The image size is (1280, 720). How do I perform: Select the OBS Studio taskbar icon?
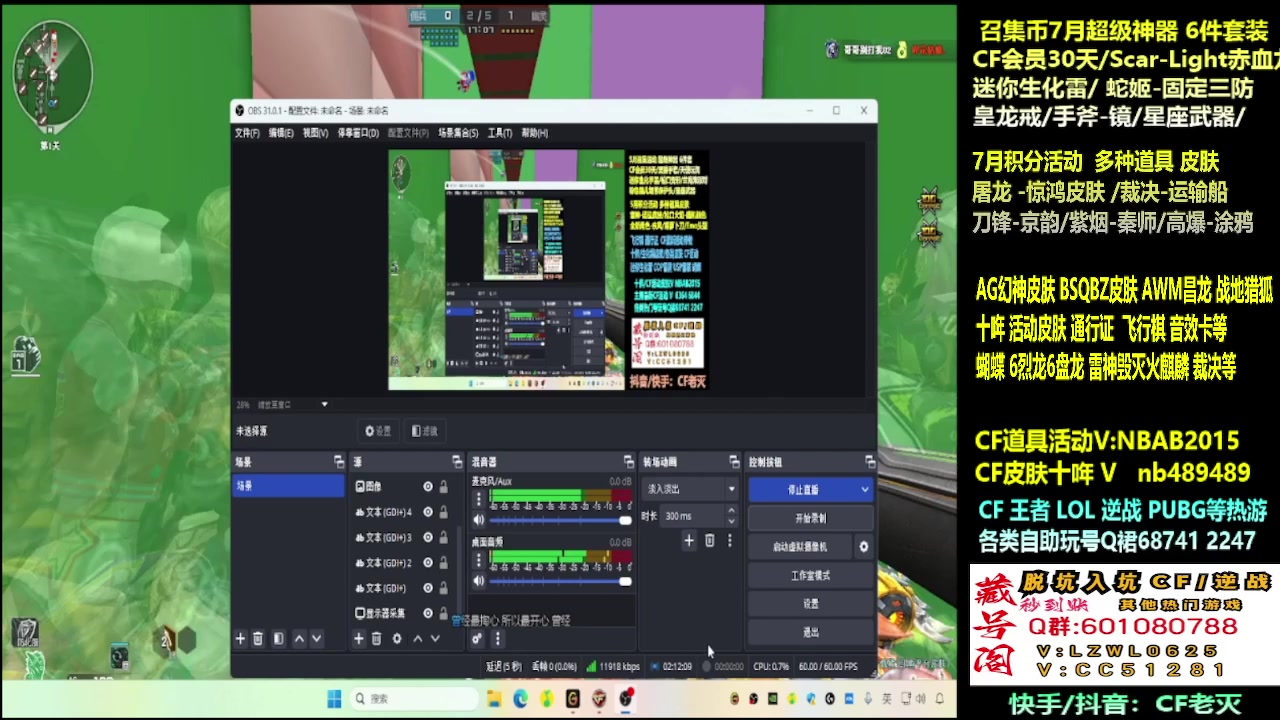click(x=626, y=698)
